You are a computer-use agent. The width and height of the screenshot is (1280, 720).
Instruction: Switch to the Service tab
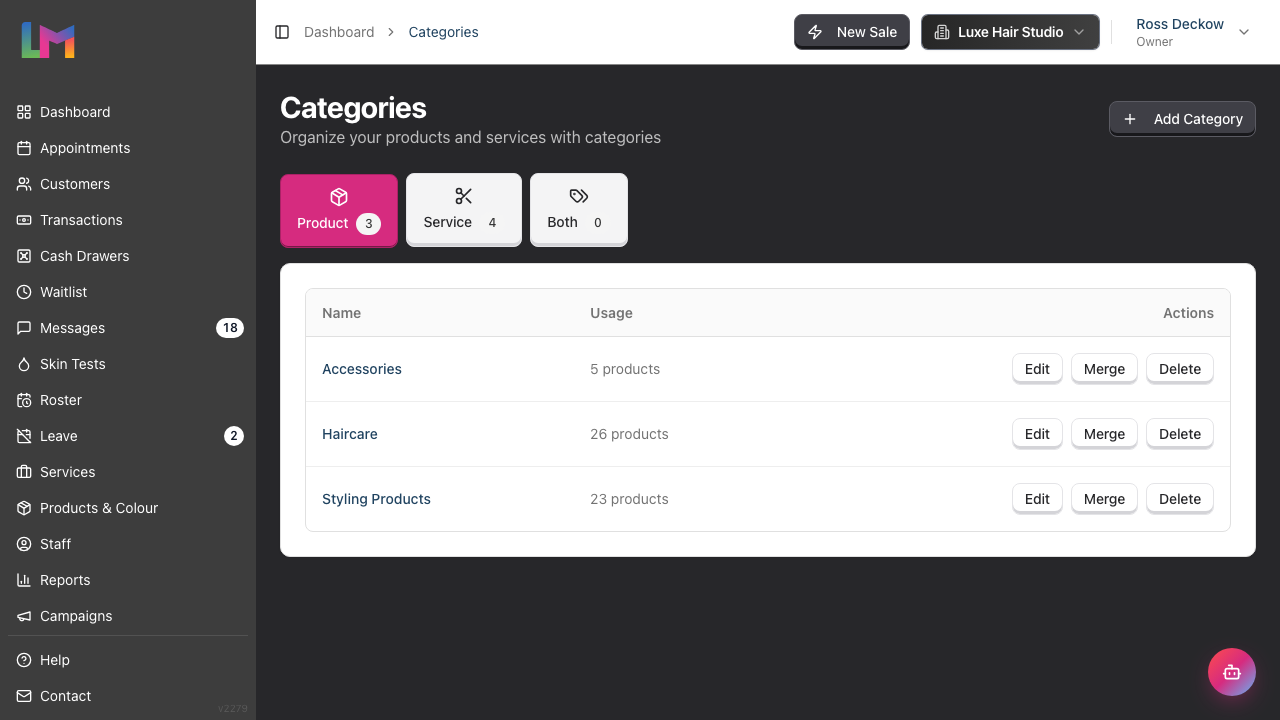(464, 210)
